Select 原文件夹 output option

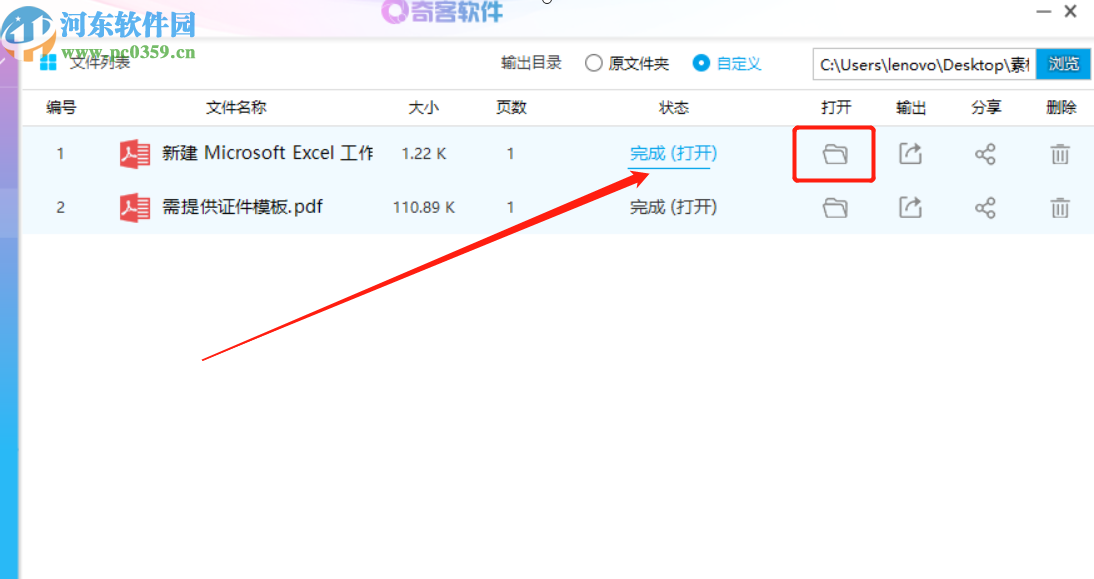pos(627,63)
